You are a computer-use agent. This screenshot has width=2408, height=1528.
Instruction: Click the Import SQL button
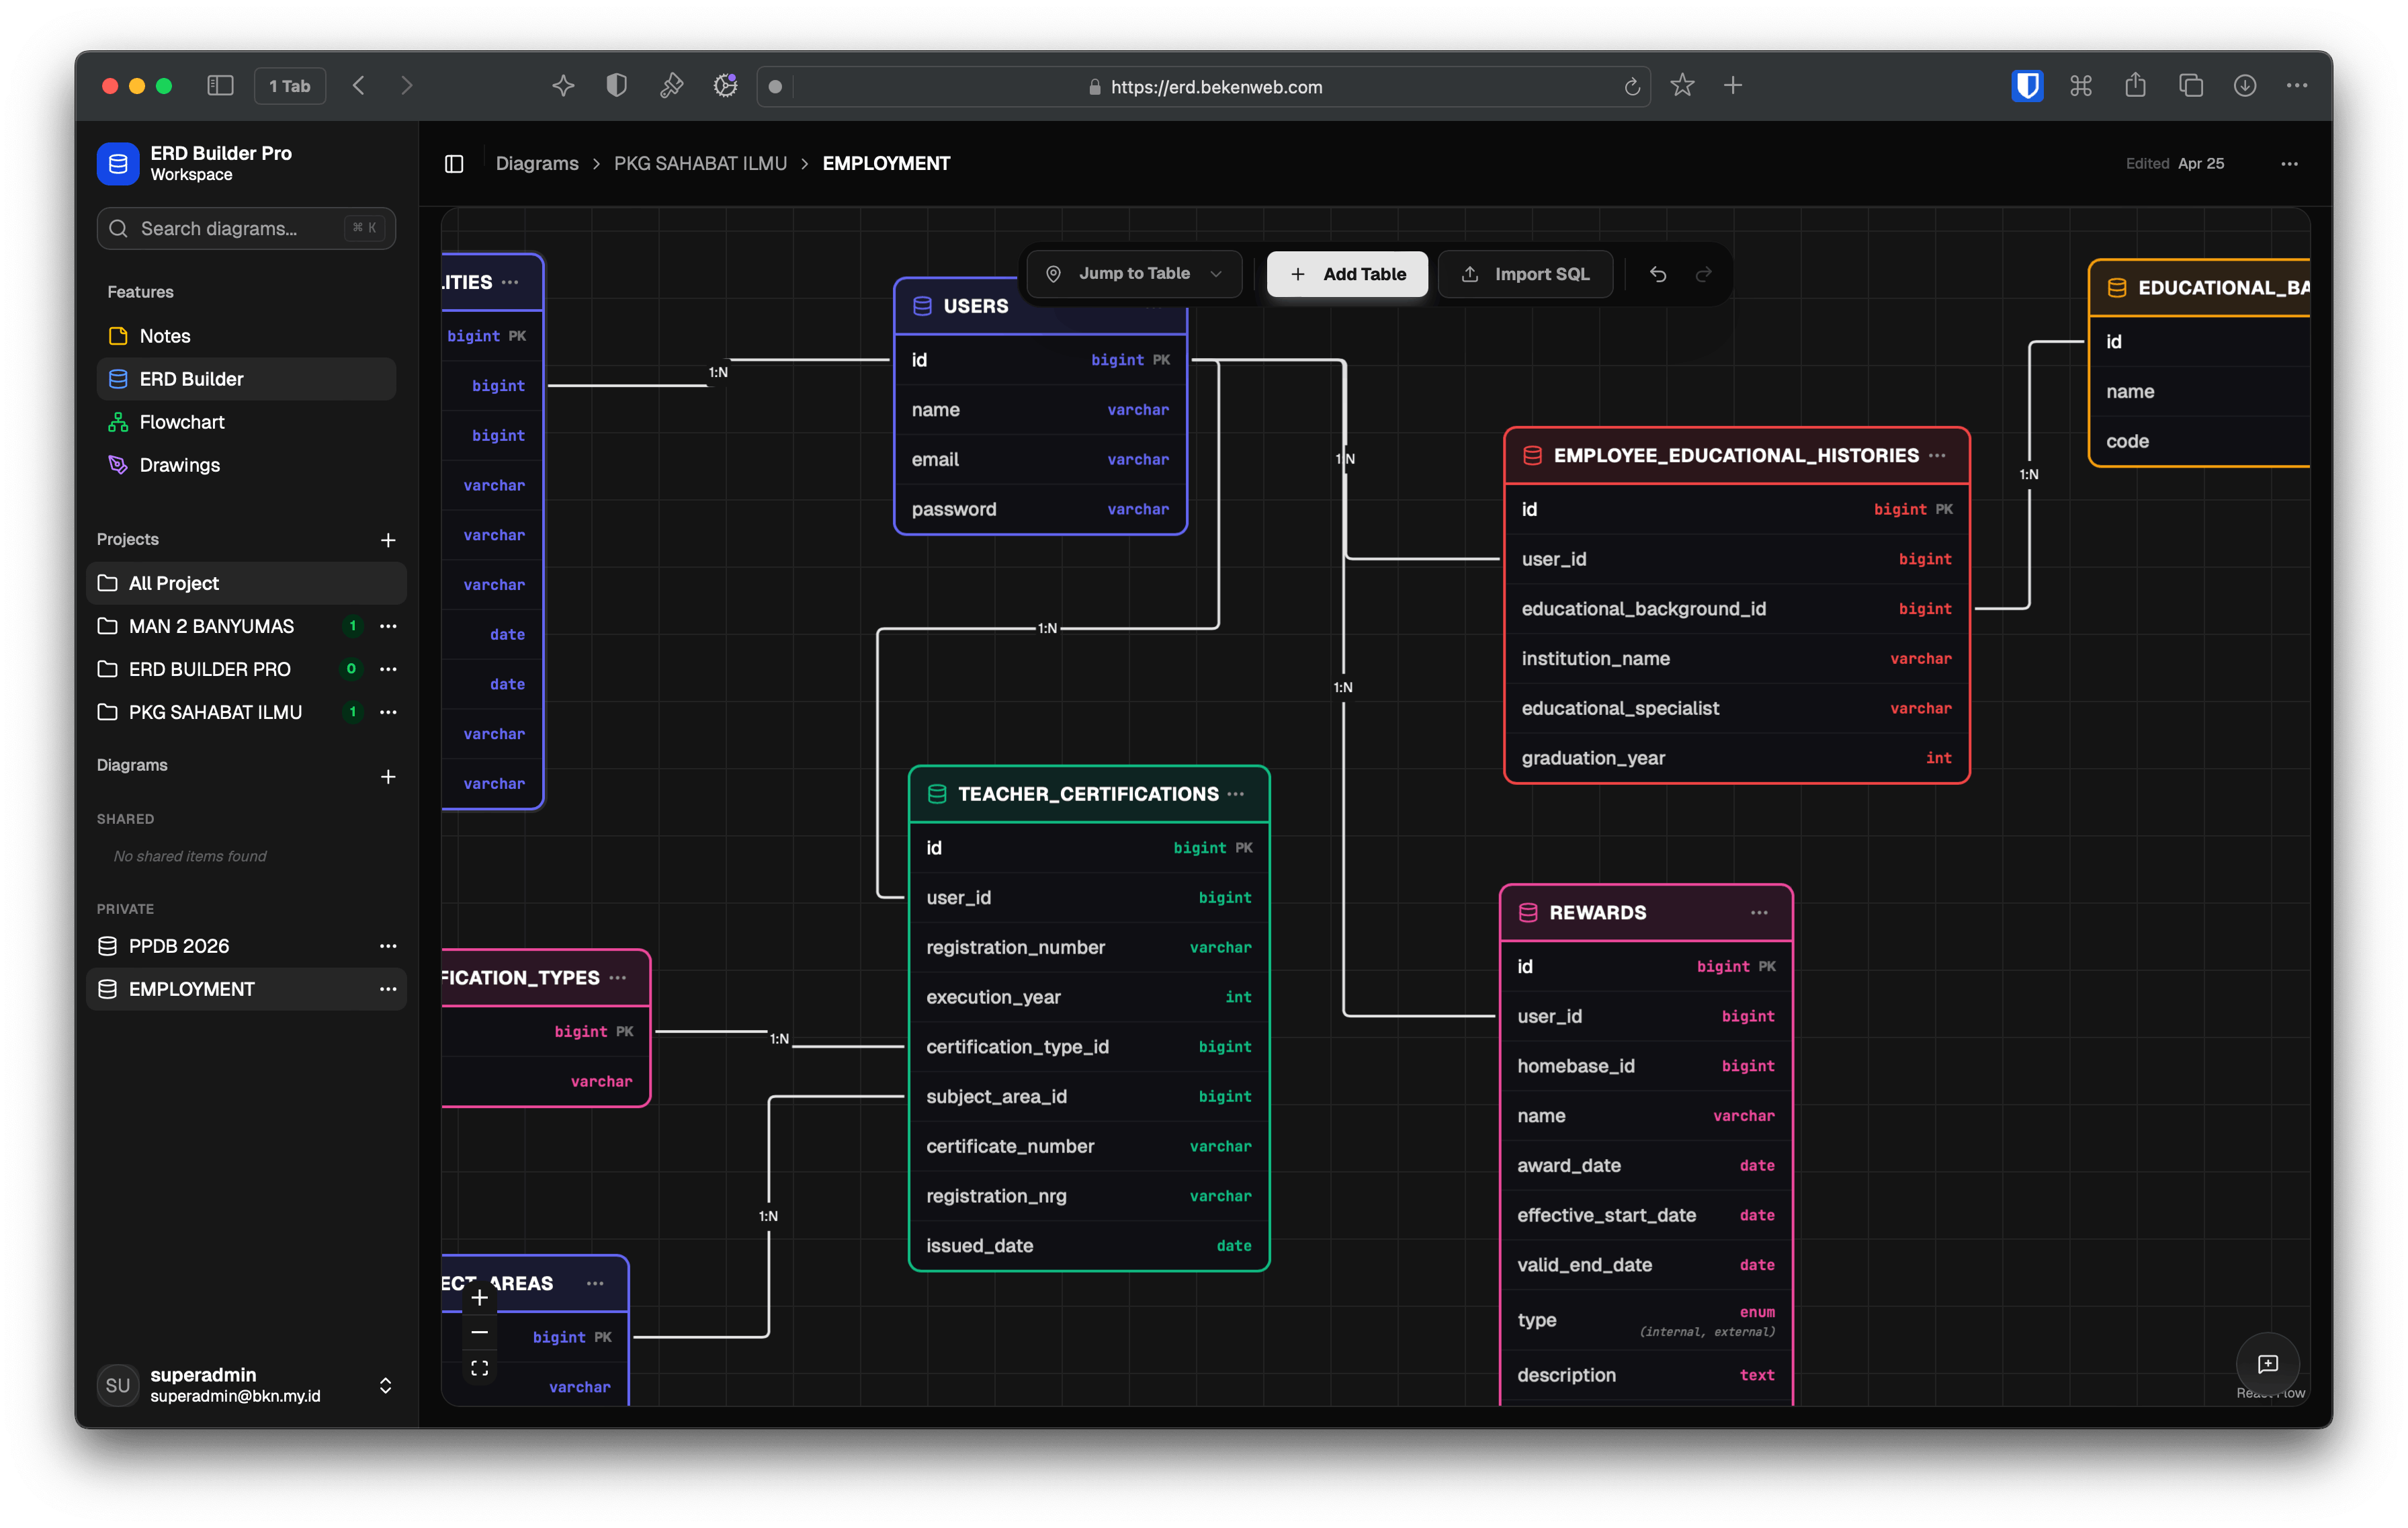click(x=1525, y=274)
